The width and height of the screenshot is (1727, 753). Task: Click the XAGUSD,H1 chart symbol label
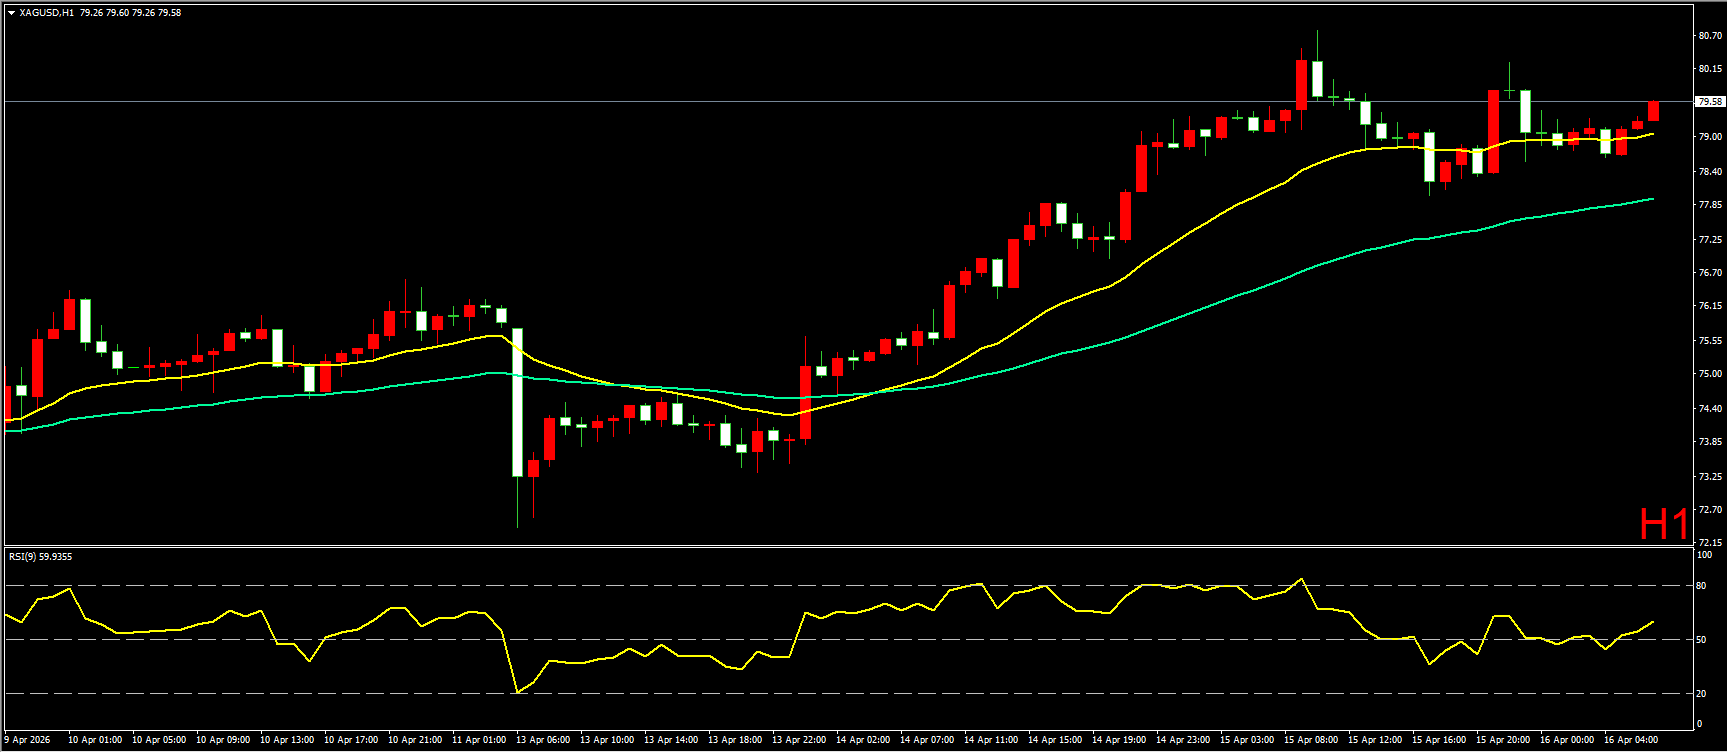(46, 13)
